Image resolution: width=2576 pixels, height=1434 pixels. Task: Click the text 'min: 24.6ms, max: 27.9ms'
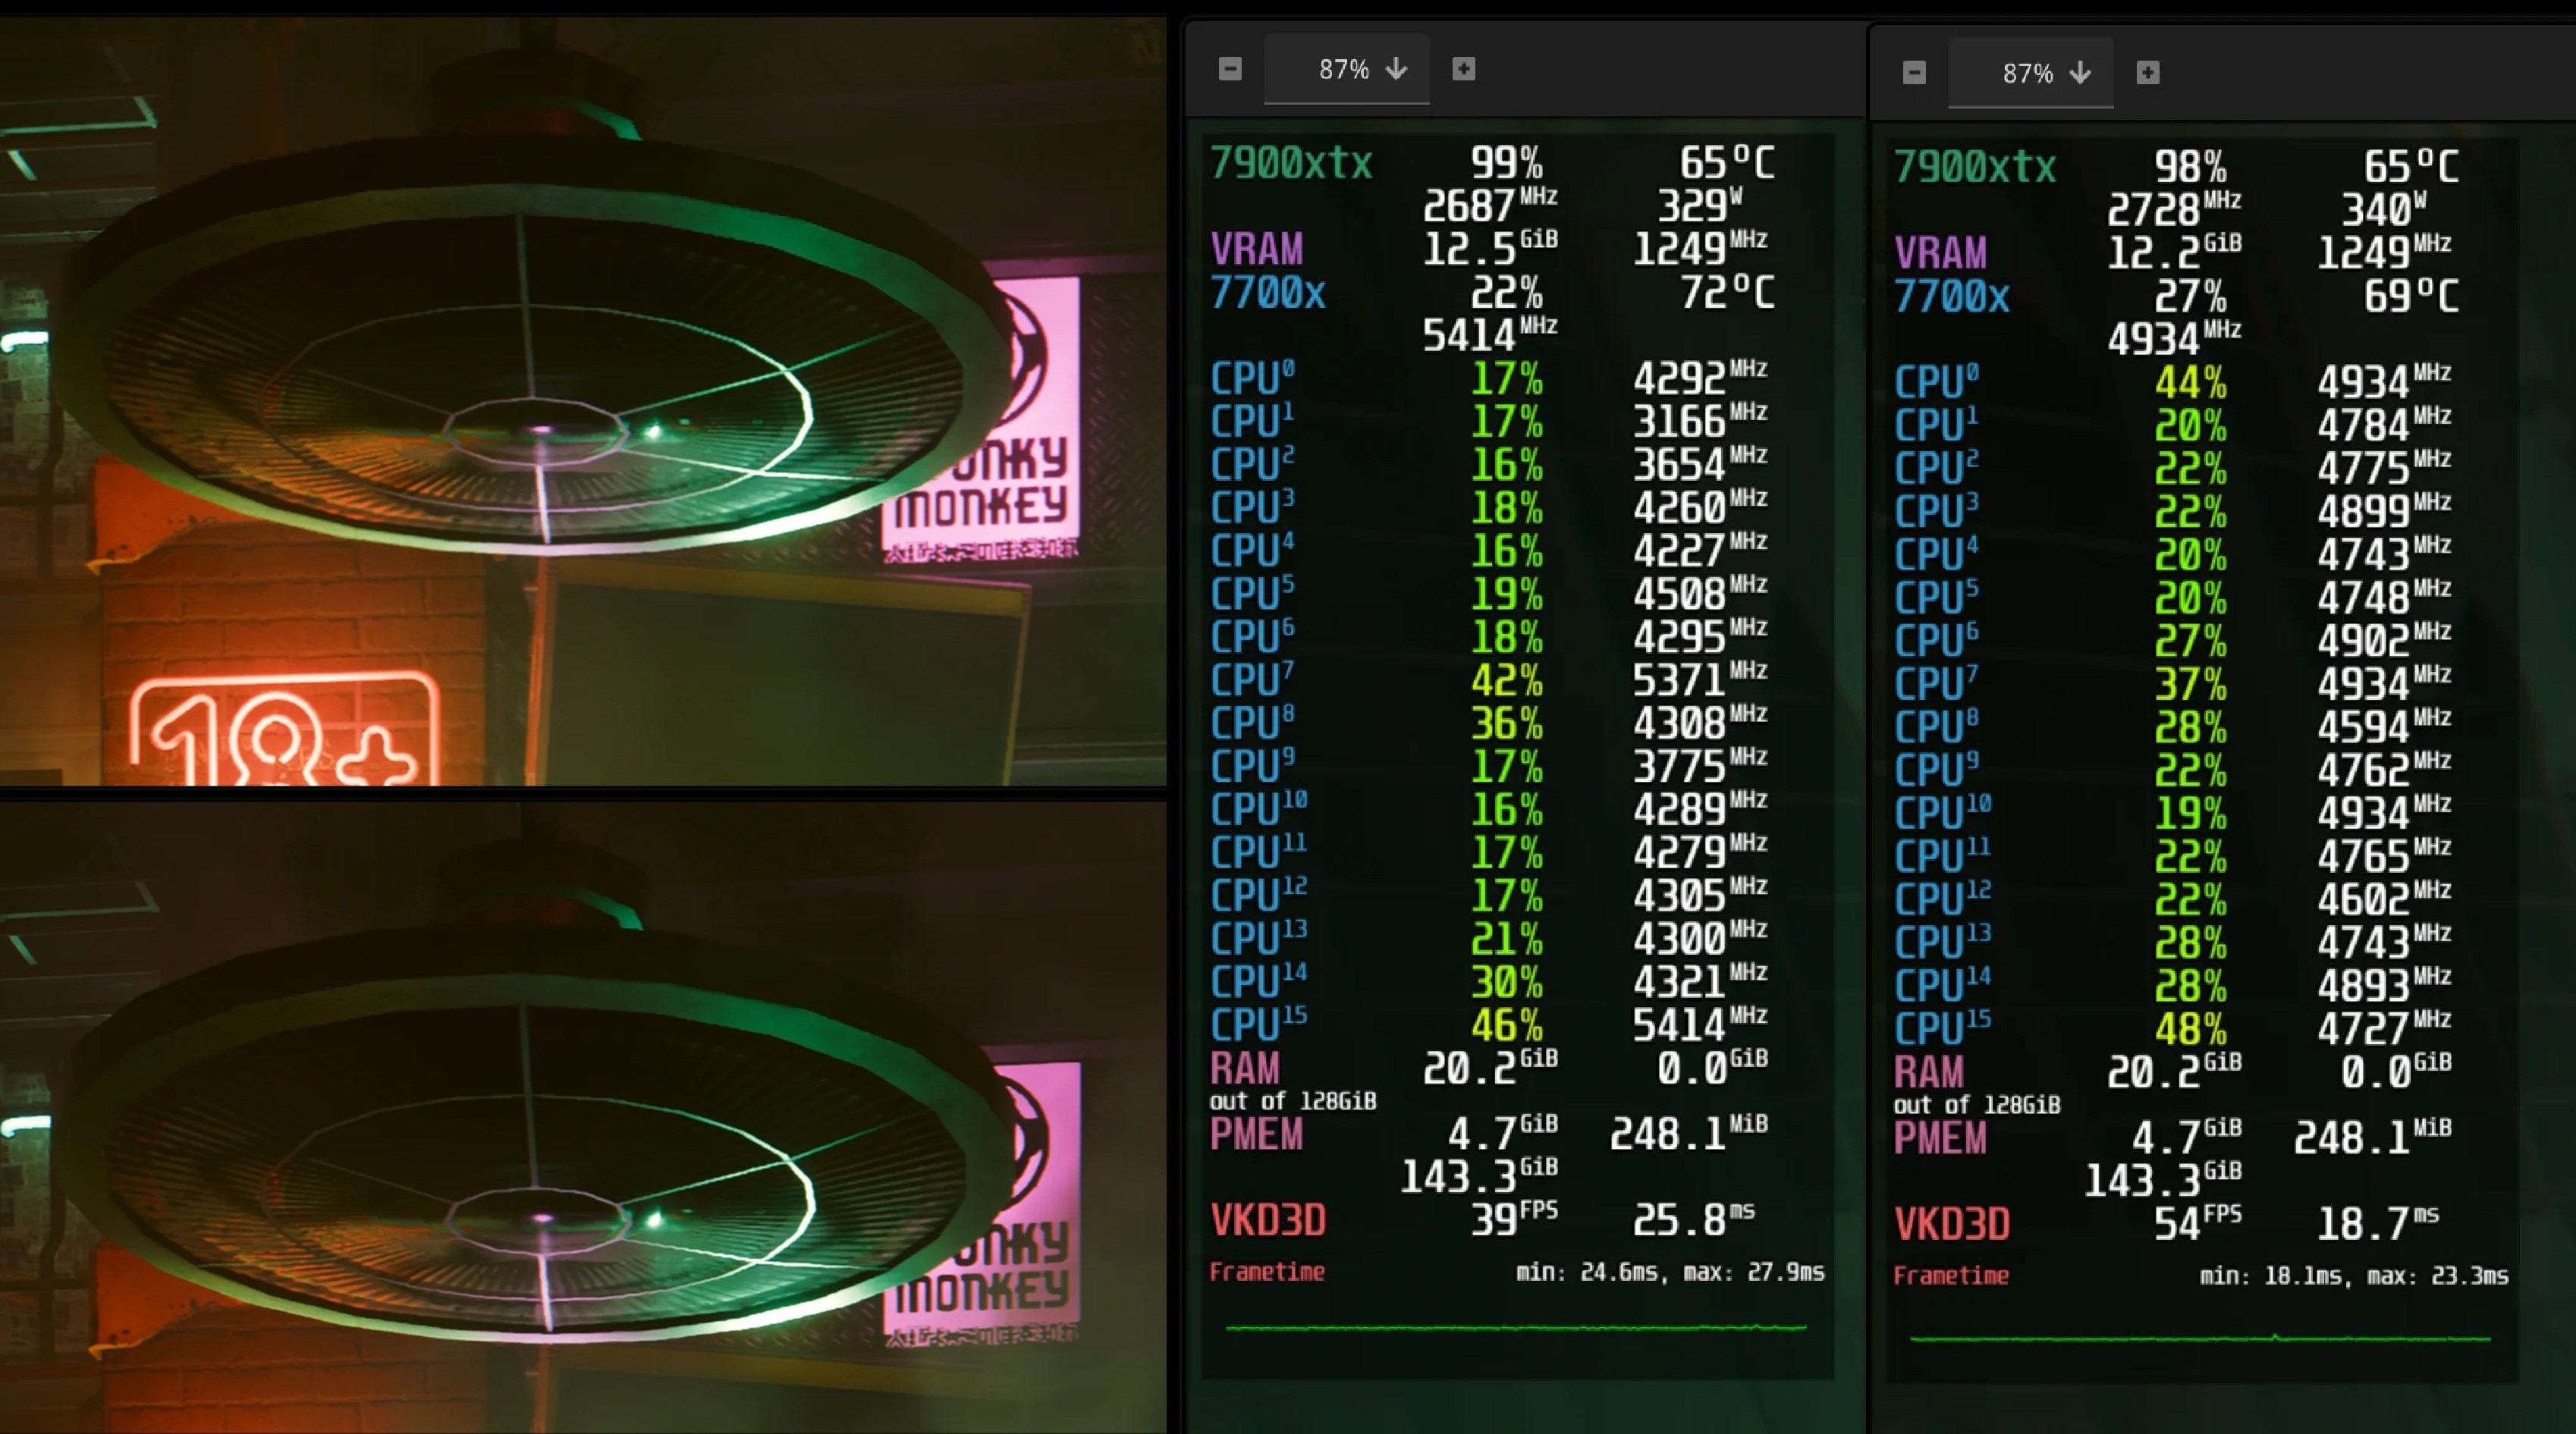(1670, 1272)
